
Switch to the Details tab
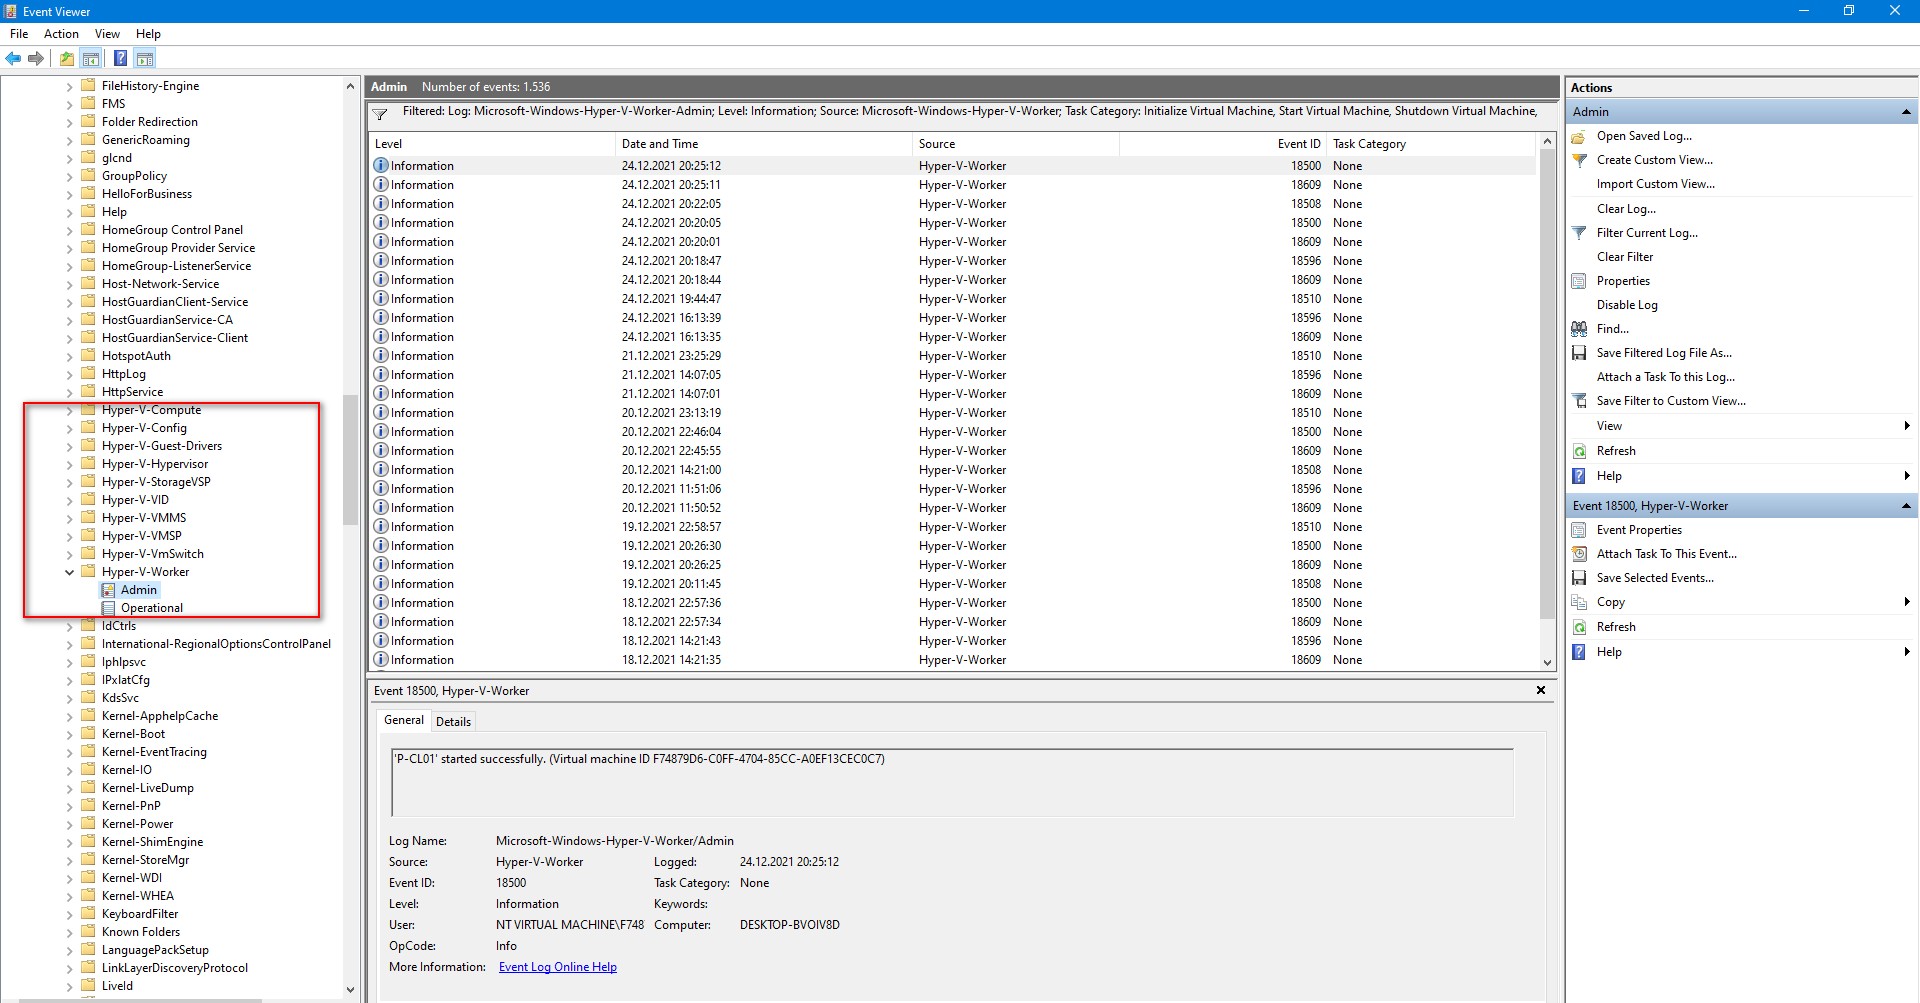pos(453,722)
